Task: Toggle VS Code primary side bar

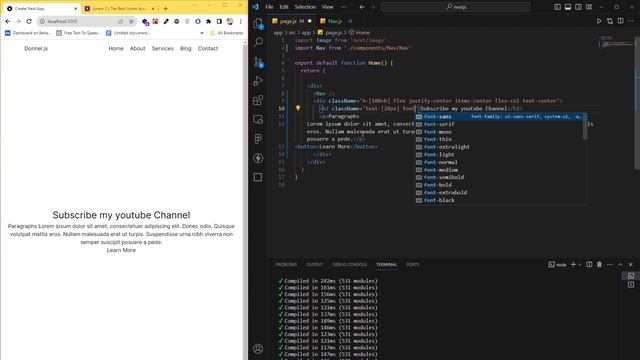Action: click(558, 7)
